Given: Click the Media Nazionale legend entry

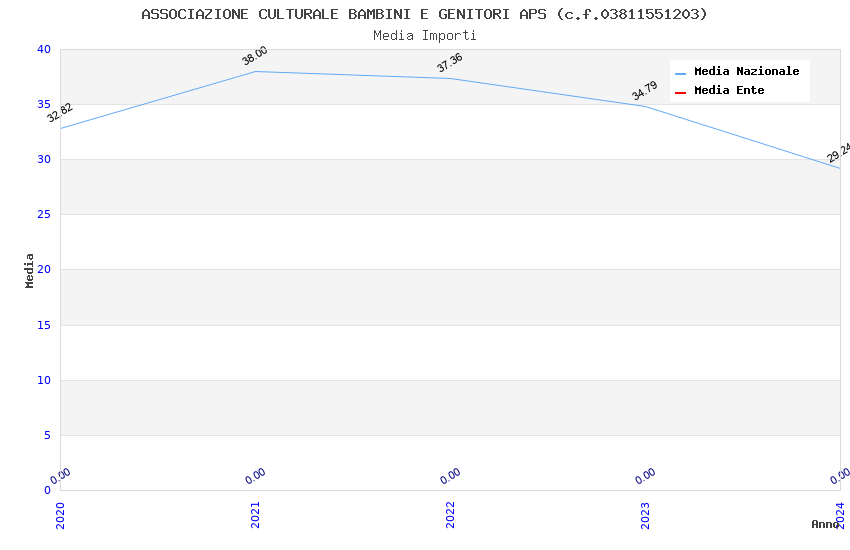Looking at the screenshot, I should pyautogui.click(x=737, y=71).
